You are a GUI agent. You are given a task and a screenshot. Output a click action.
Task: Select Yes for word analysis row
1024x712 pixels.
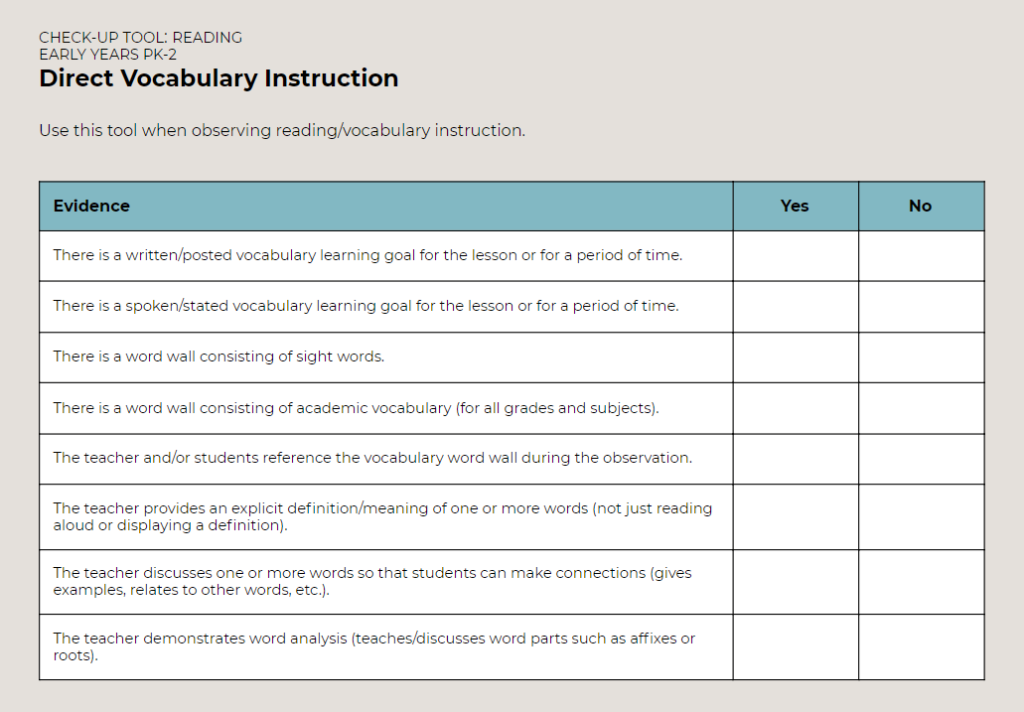coord(795,647)
